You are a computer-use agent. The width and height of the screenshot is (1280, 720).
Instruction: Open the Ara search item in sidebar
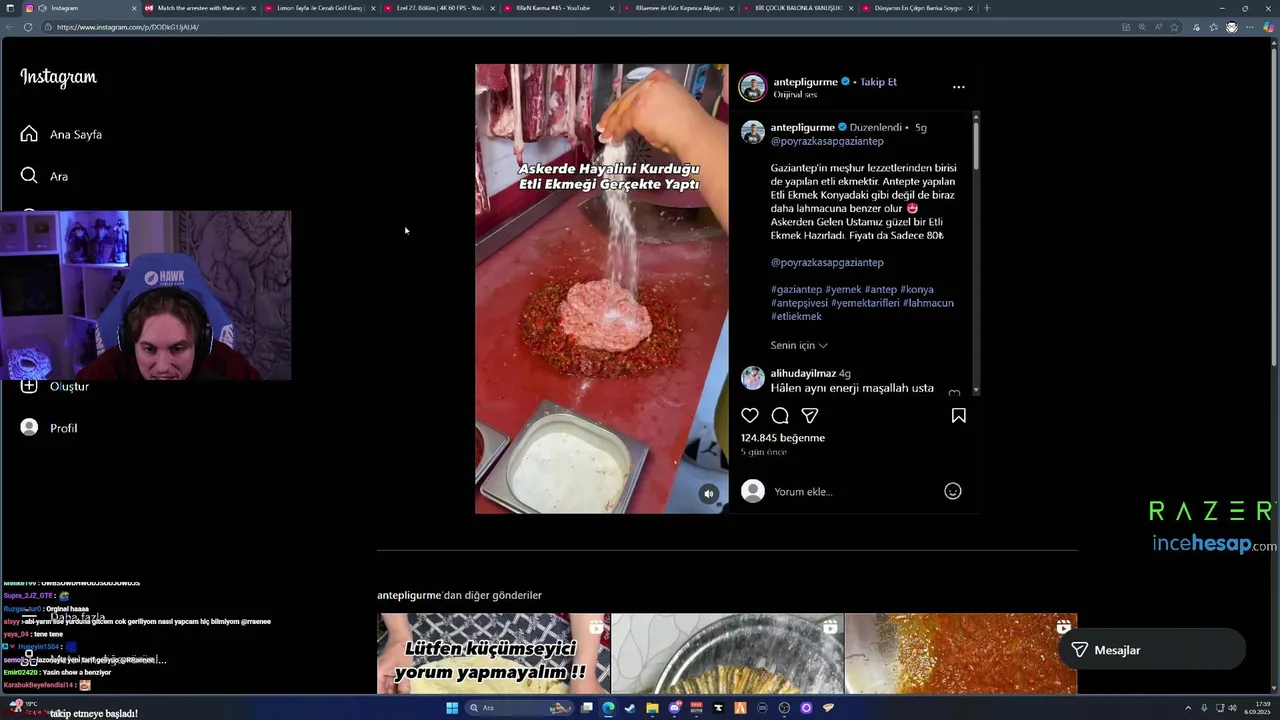coord(45,176)
